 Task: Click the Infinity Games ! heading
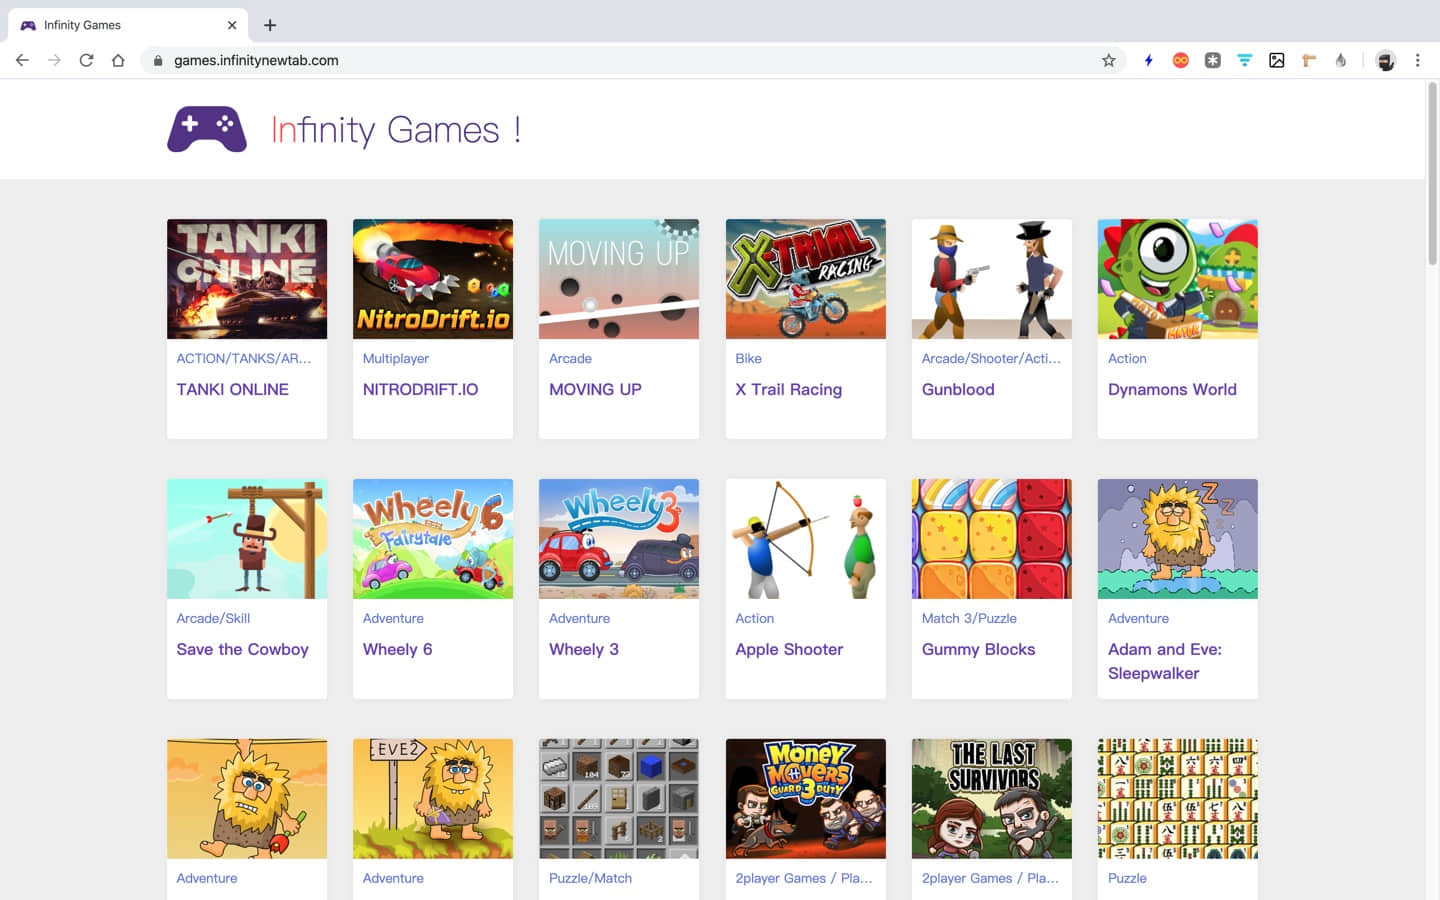(396, 129)
